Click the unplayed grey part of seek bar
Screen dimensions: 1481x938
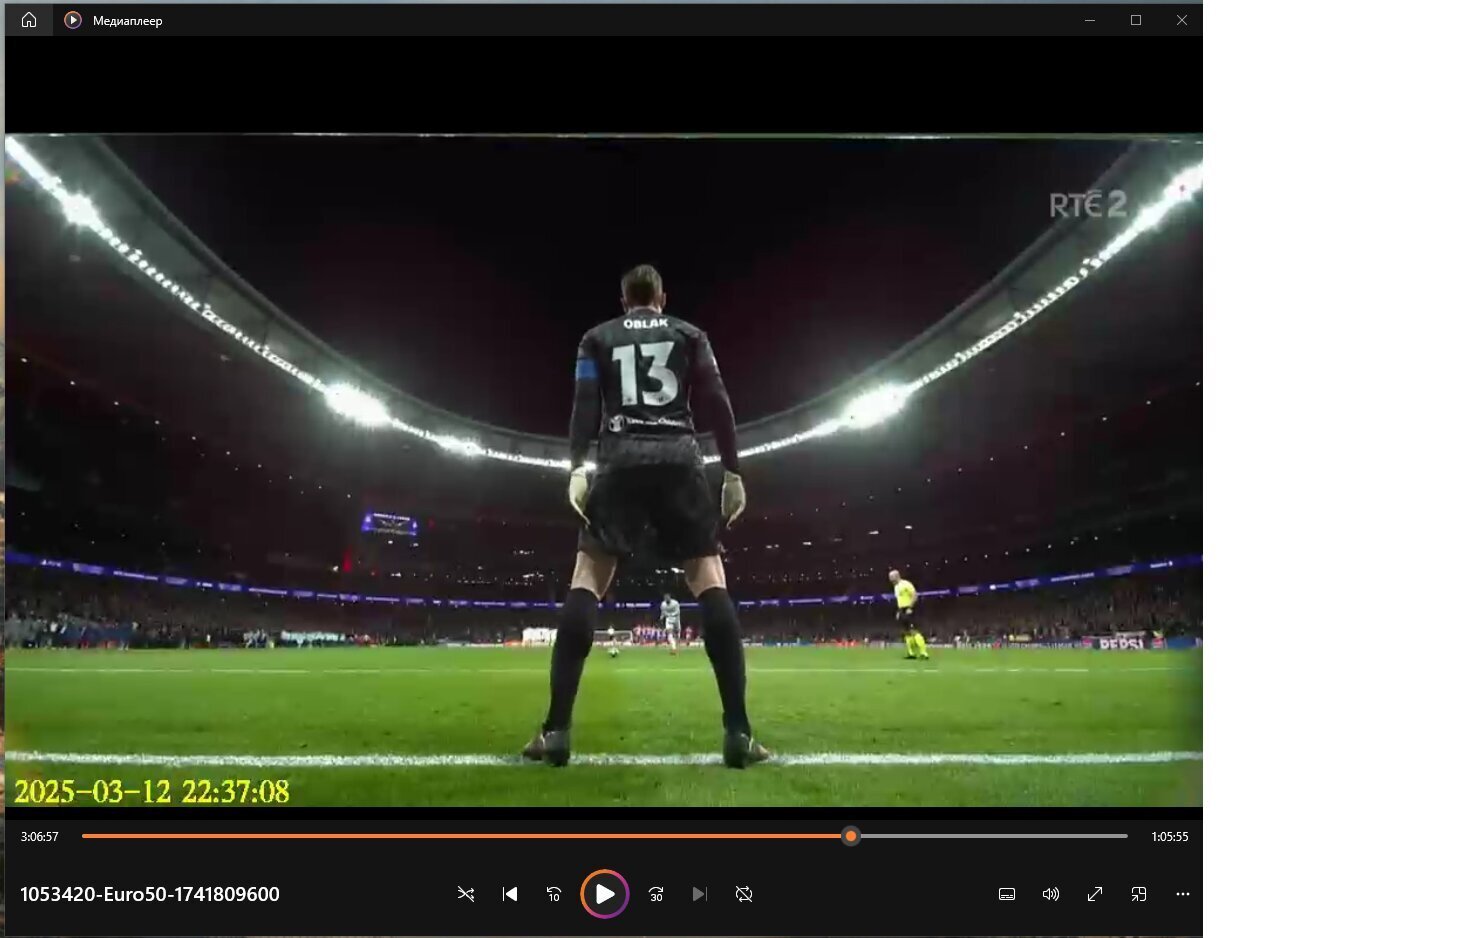[x=990, y=836]
